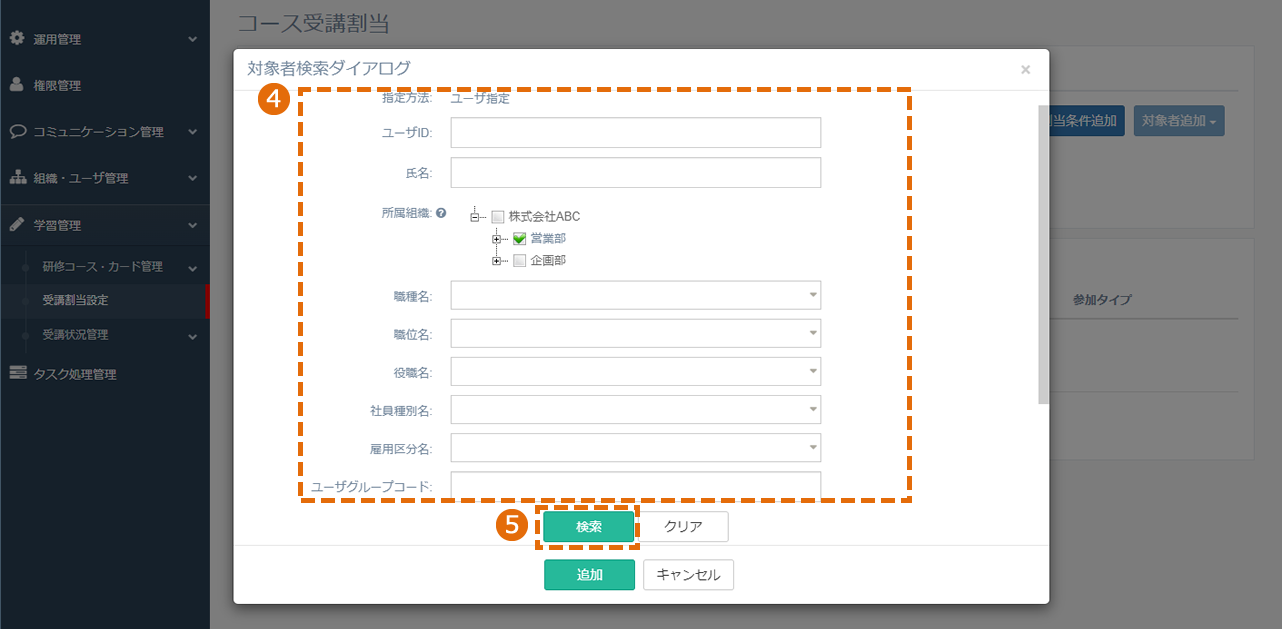Click the クリア button
The image size is (1282, 629).
(x=684, y=526)
